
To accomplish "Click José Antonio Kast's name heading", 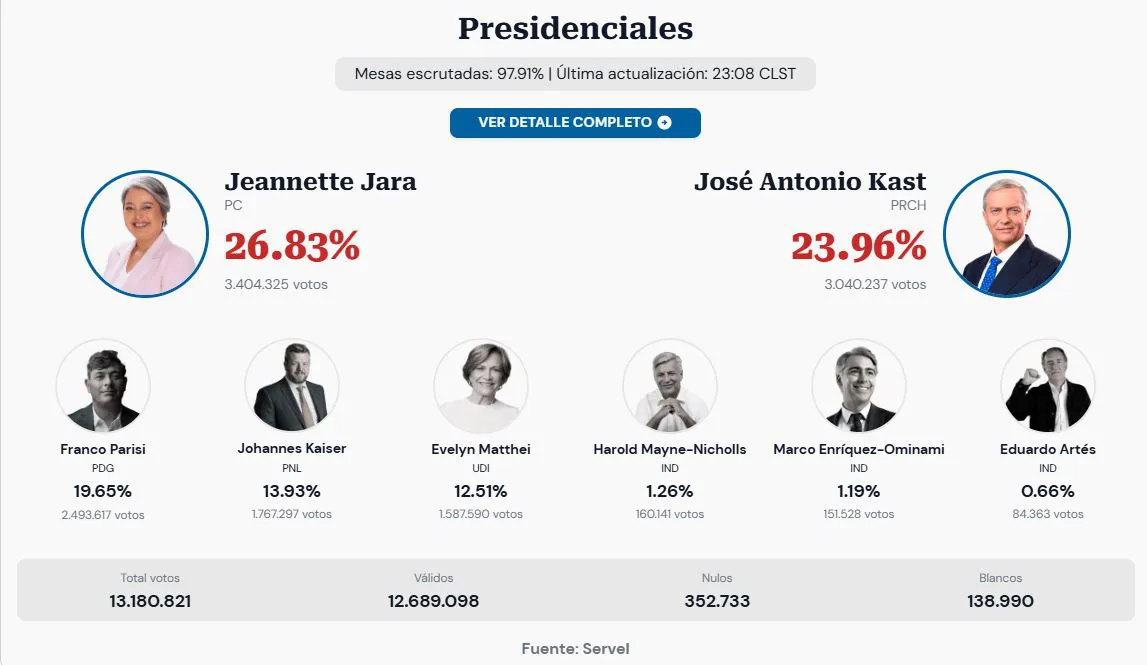I will (811, 183).
